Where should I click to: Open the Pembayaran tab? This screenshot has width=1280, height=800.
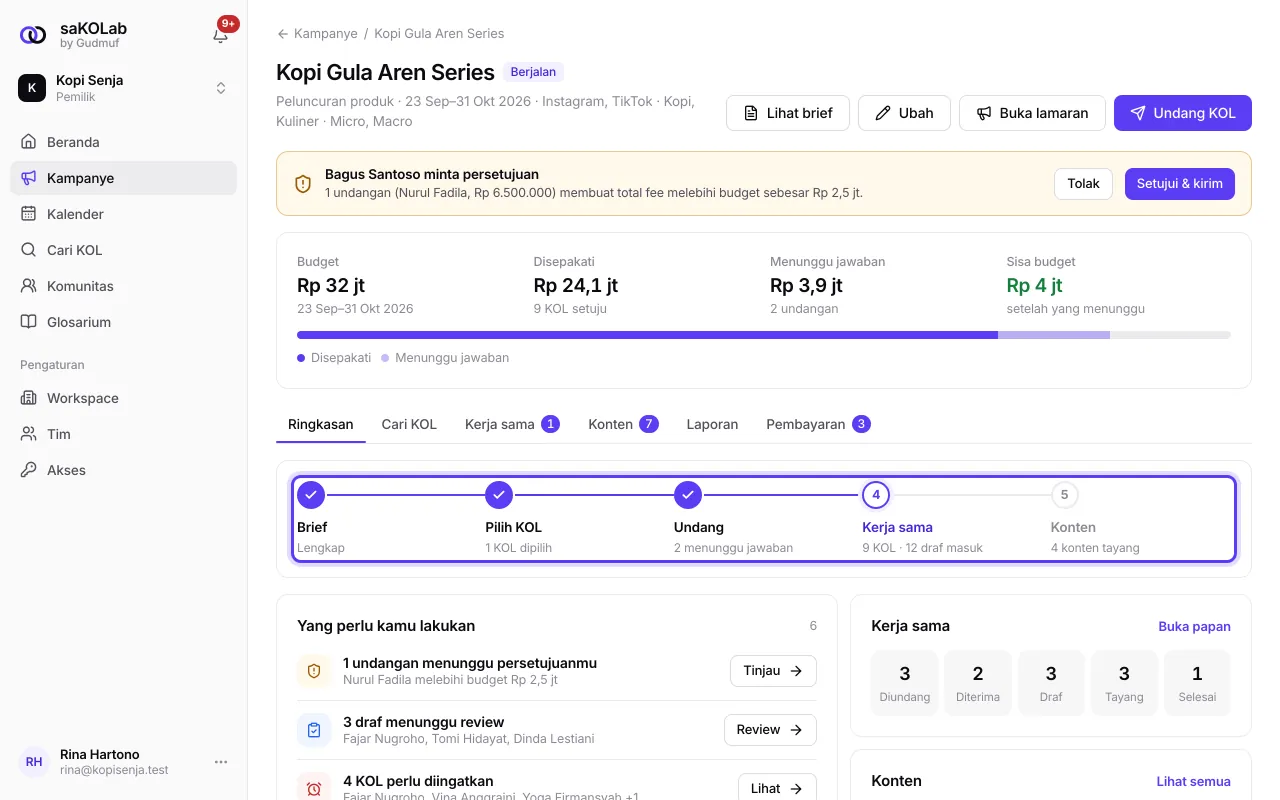point(818,424)
